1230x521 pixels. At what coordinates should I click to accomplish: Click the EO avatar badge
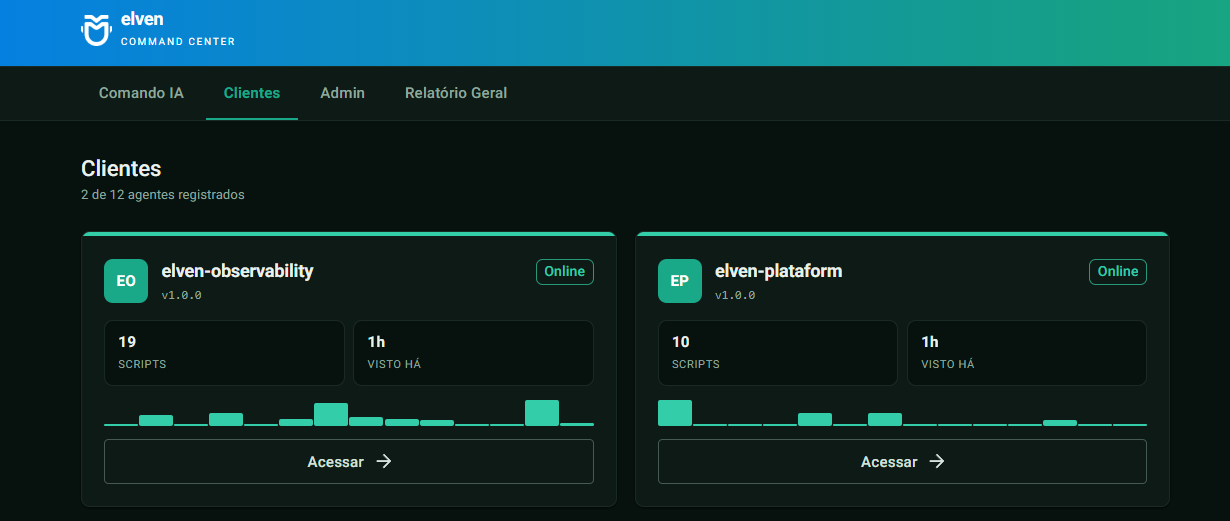(x=126, y=281)
